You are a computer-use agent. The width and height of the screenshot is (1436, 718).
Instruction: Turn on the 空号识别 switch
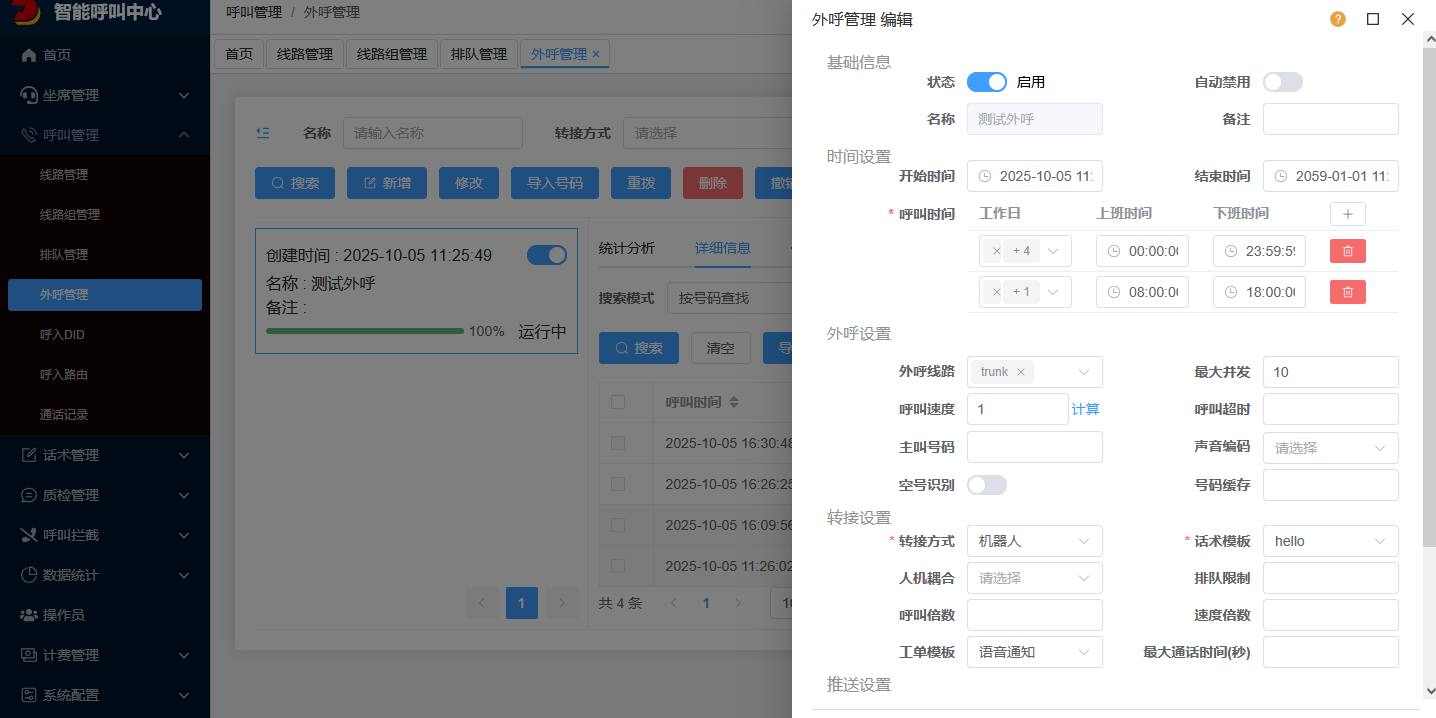986,485
